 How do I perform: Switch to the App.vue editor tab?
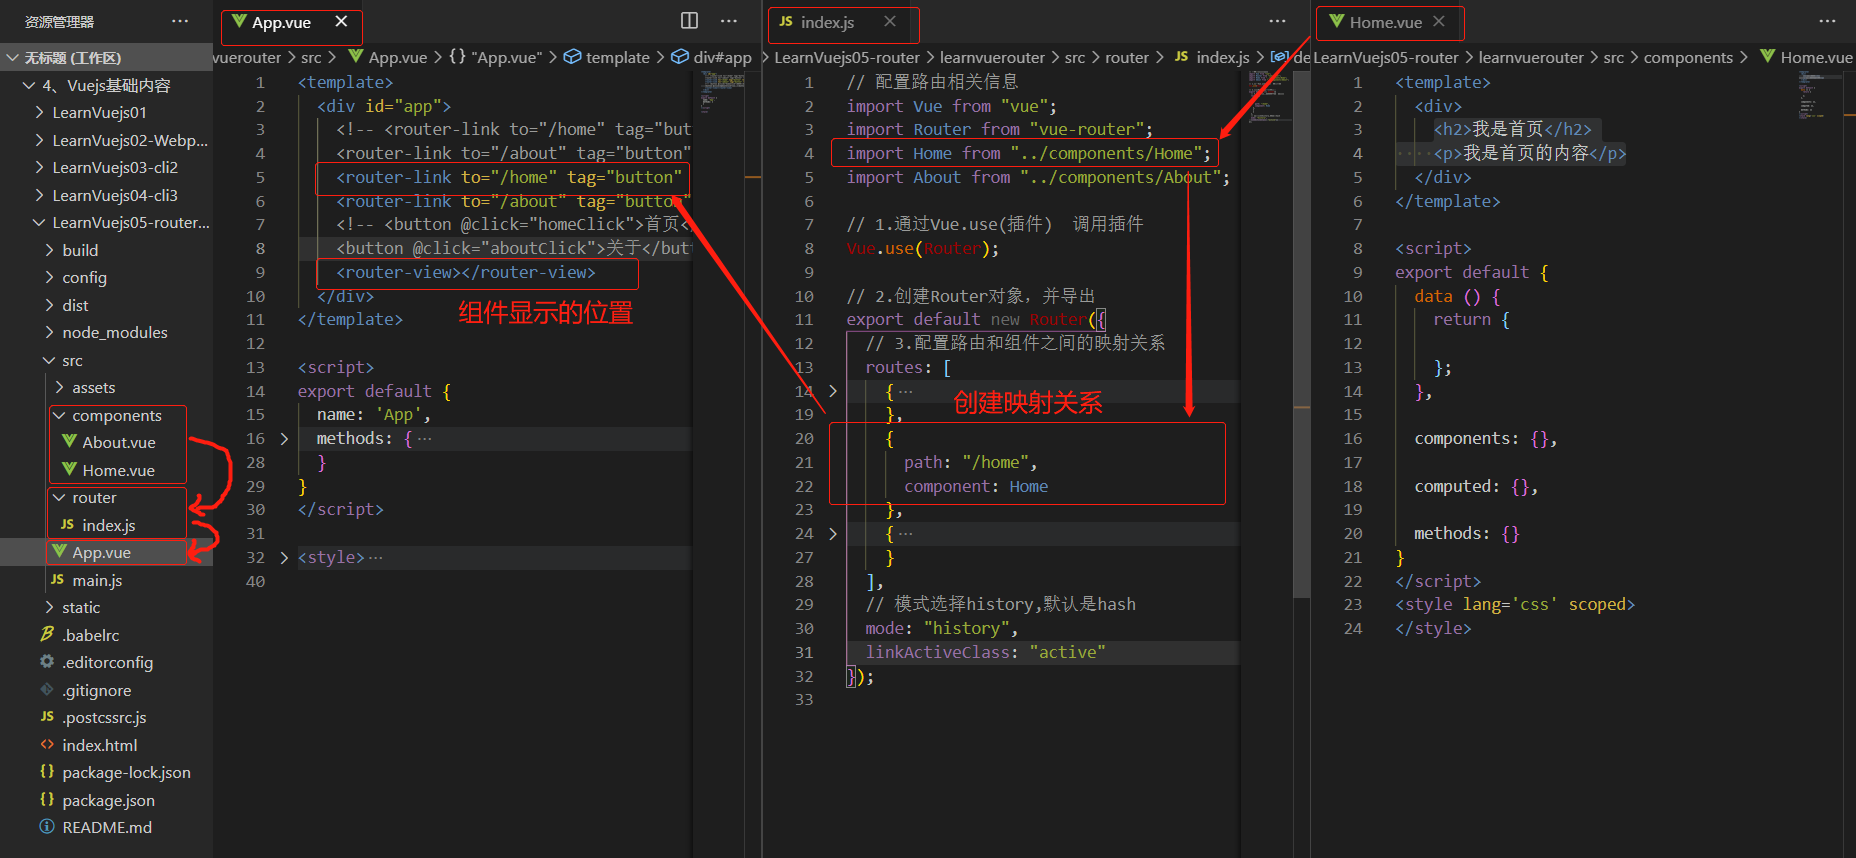(x=291, y=22)
